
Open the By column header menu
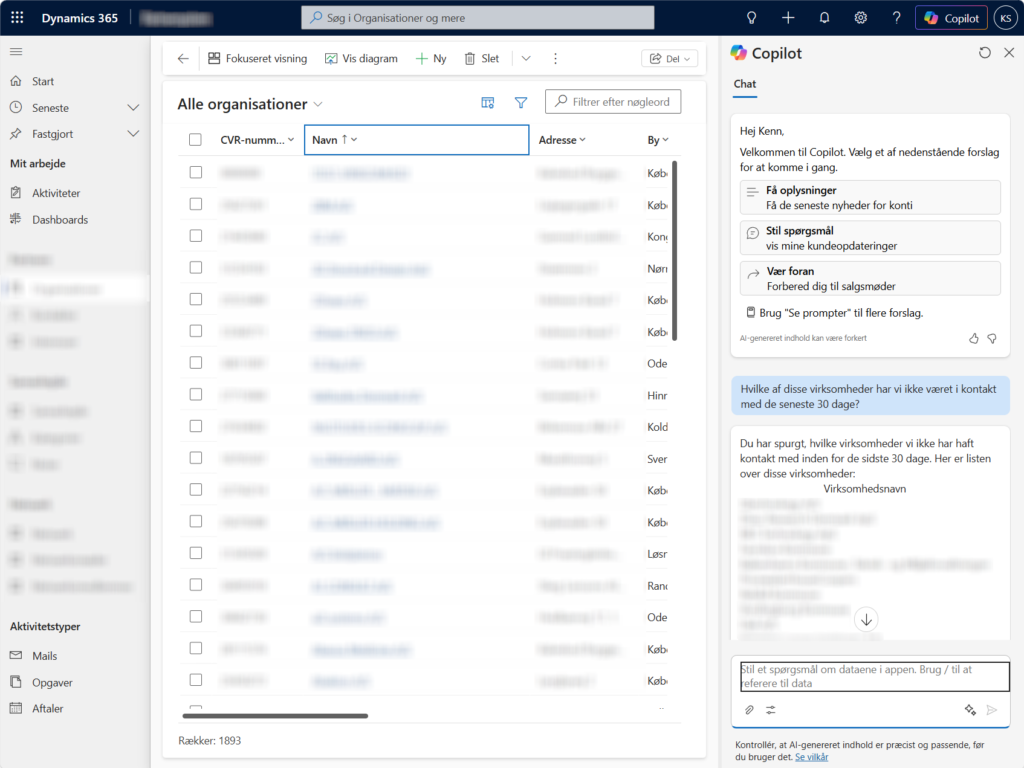pos(658,140)
